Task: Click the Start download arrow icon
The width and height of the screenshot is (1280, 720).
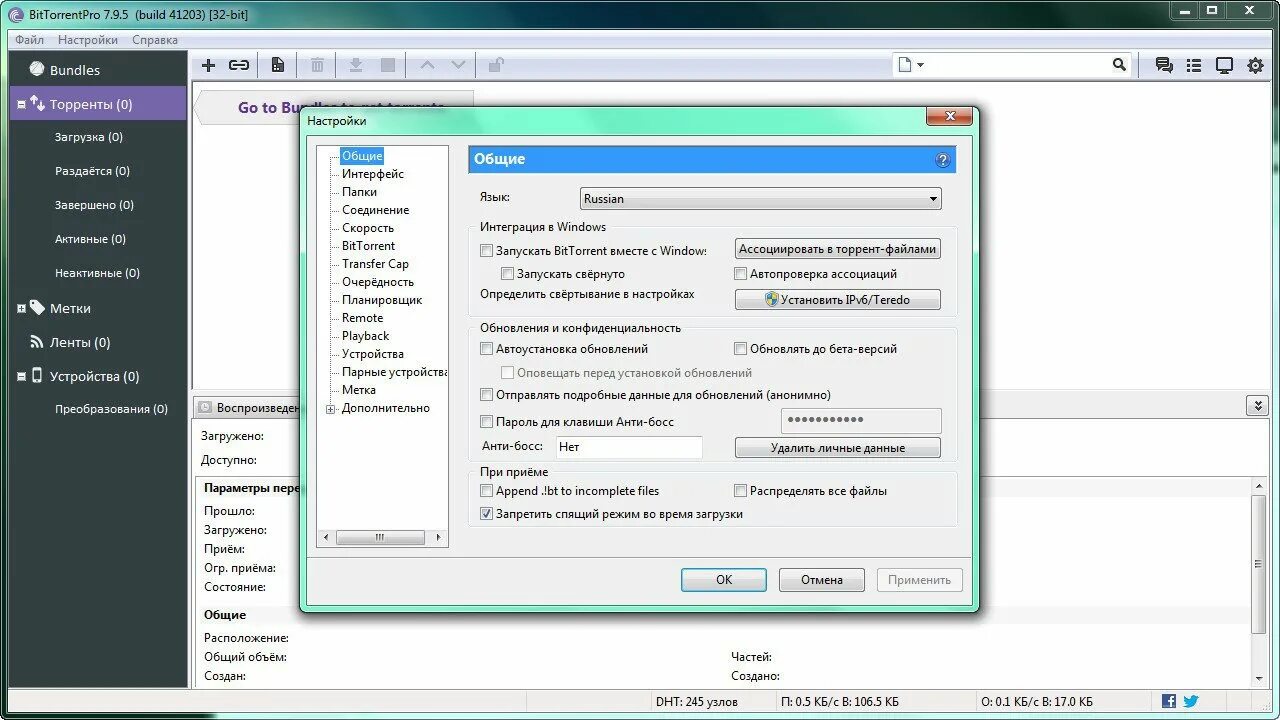Action: 355,65
